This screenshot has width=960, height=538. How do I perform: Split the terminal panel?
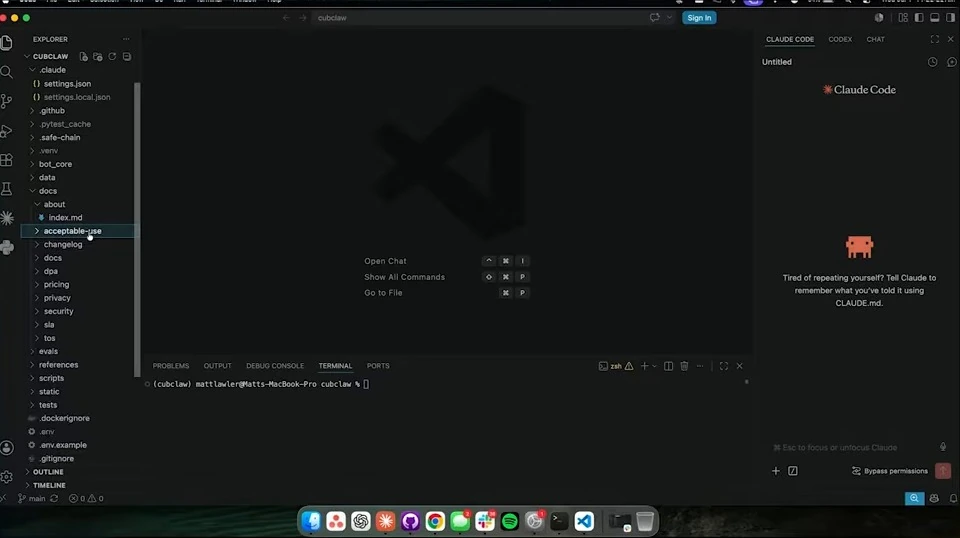[669, 366]
